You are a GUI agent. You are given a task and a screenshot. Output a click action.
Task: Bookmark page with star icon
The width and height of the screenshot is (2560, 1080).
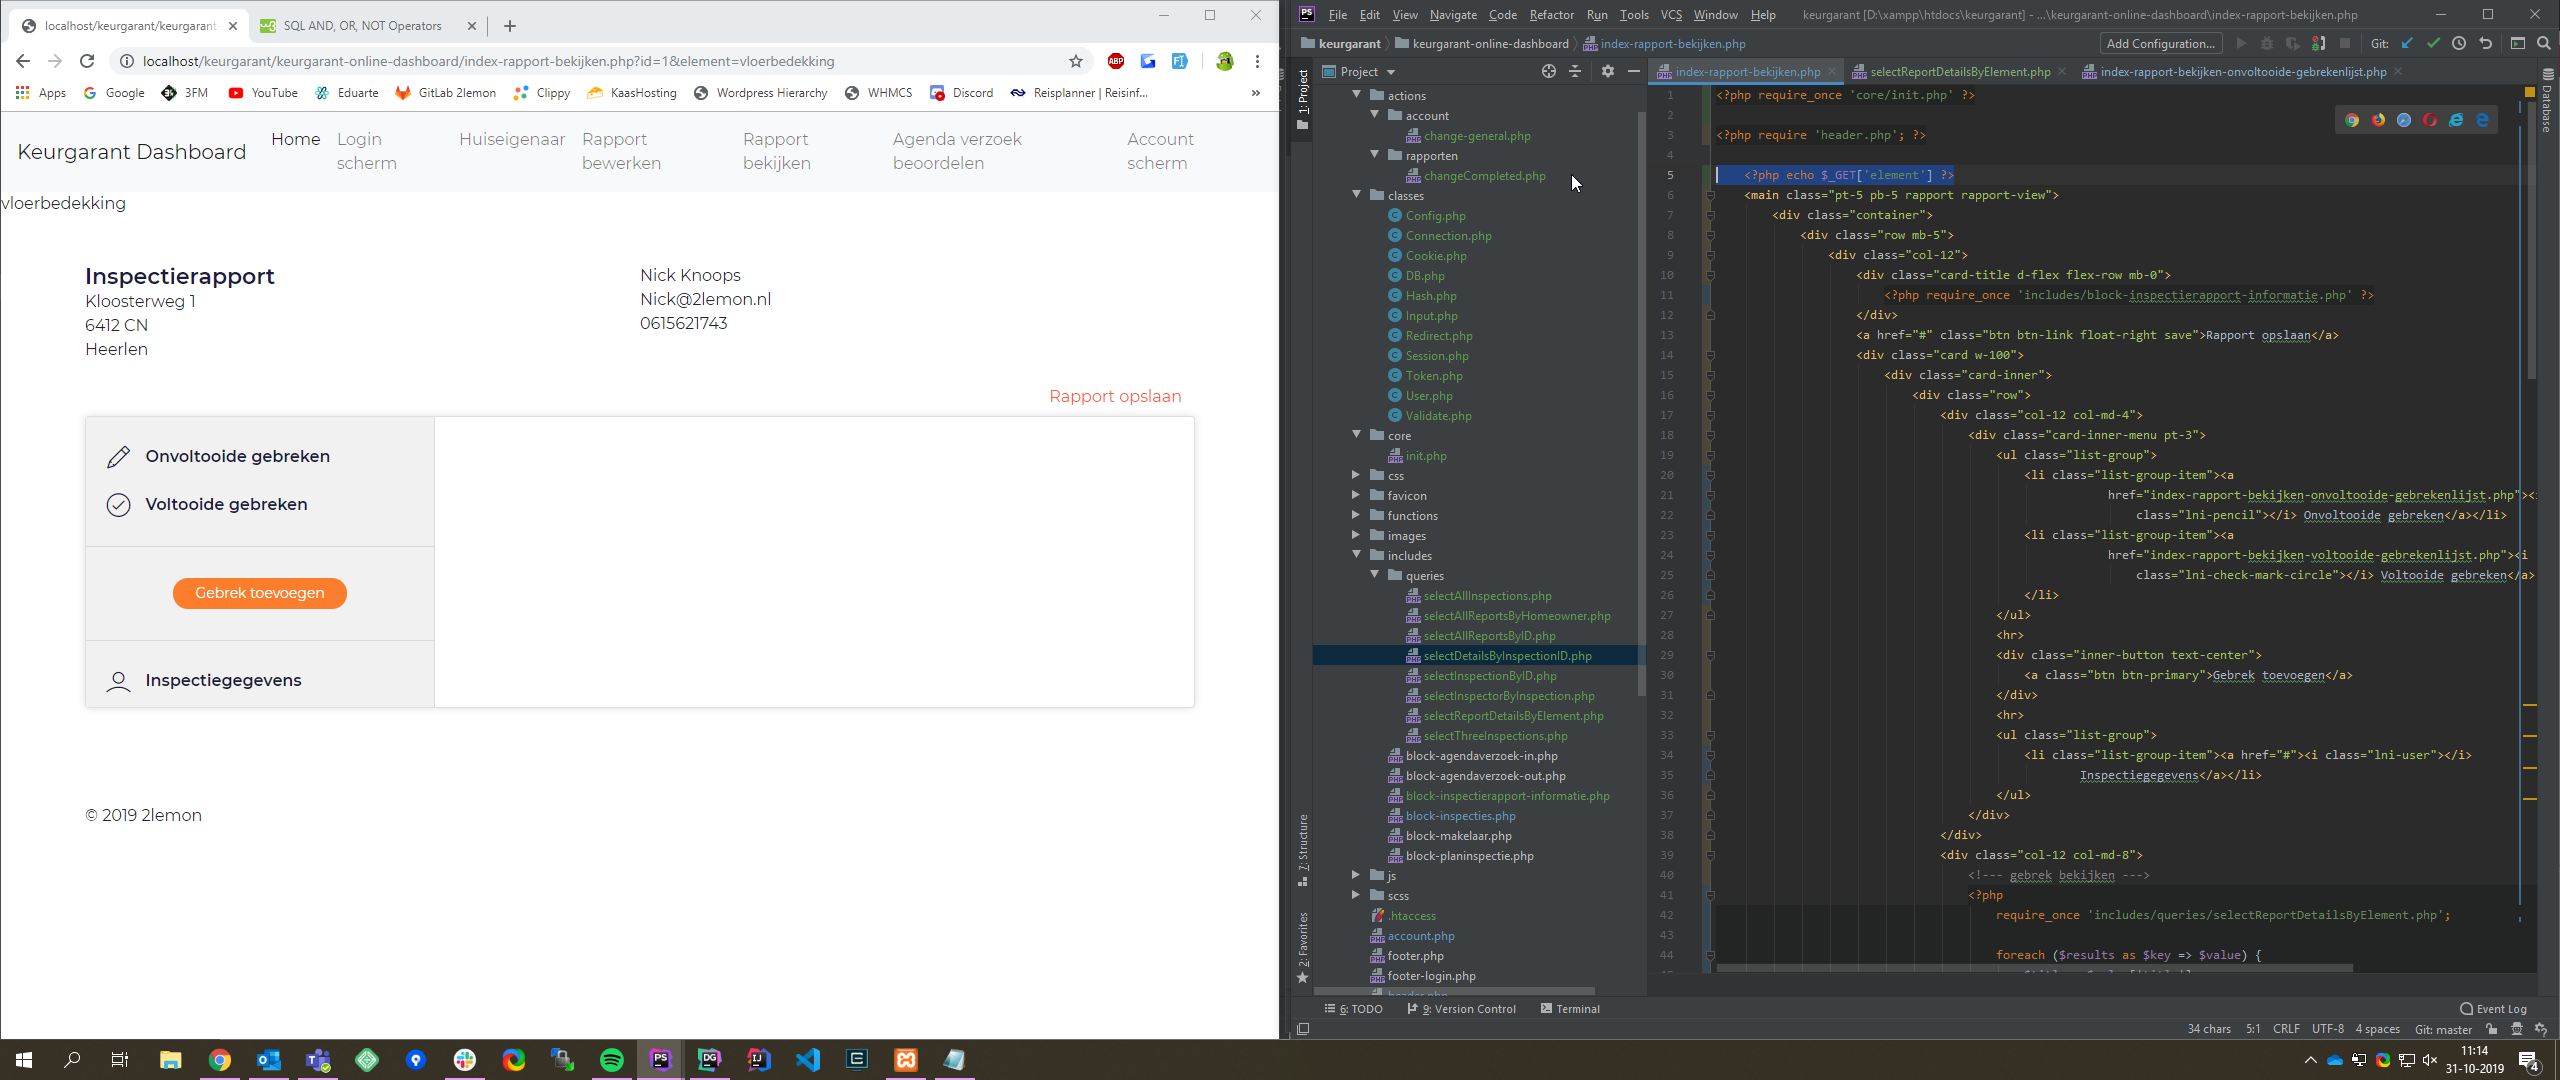tap(1076, 61)
